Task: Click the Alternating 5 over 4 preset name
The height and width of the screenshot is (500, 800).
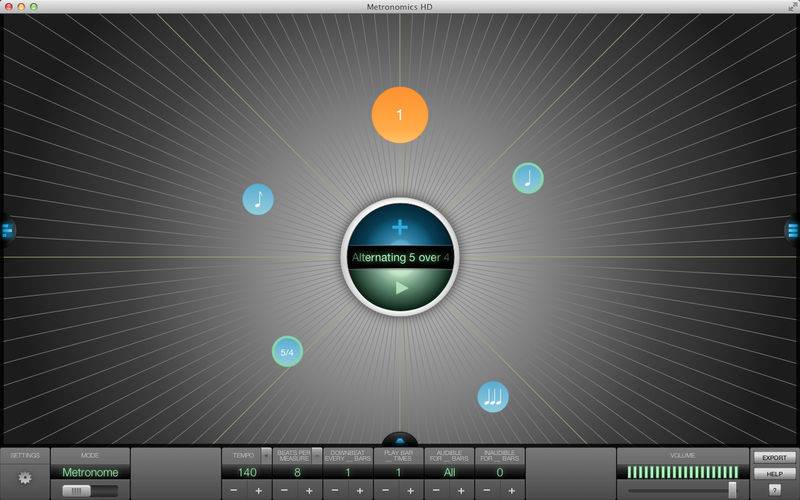Action: (x=400, y=258)
